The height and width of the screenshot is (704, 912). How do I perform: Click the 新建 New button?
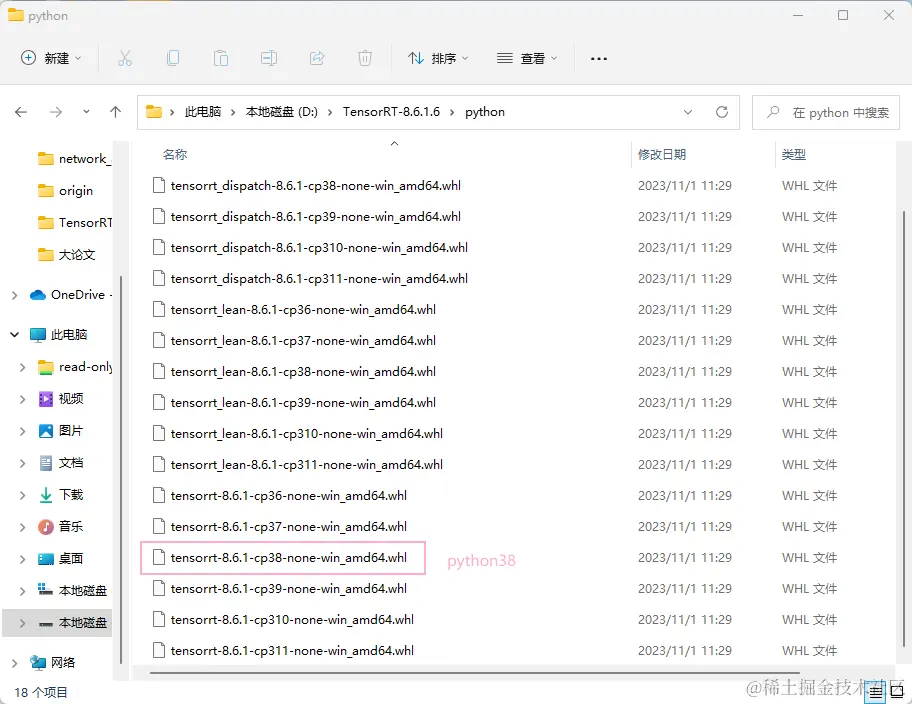click(50, 58)
